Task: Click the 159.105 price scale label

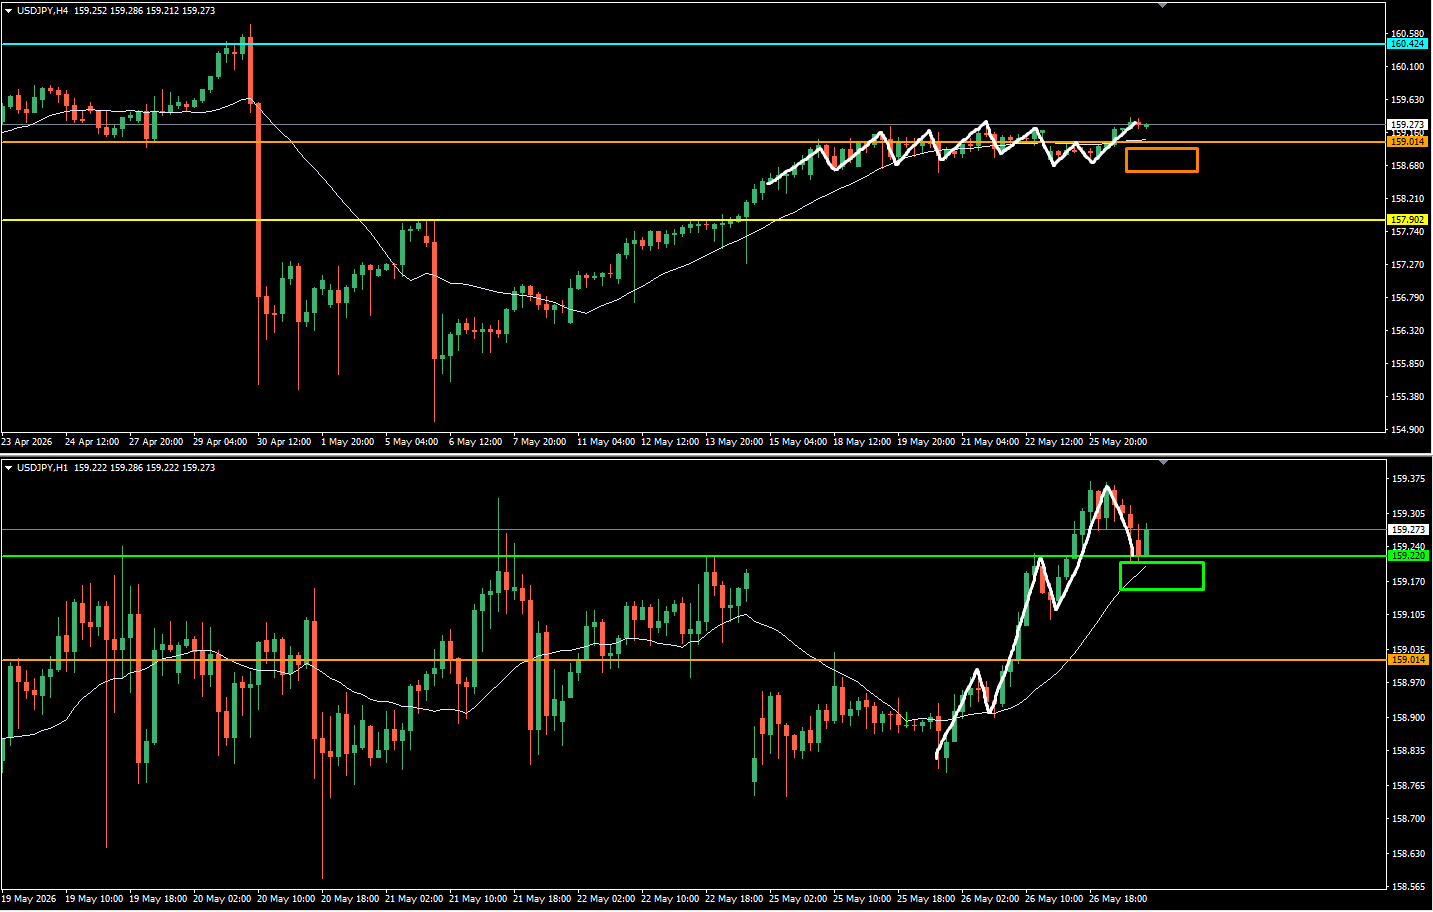Action: tap(1407, 615)
